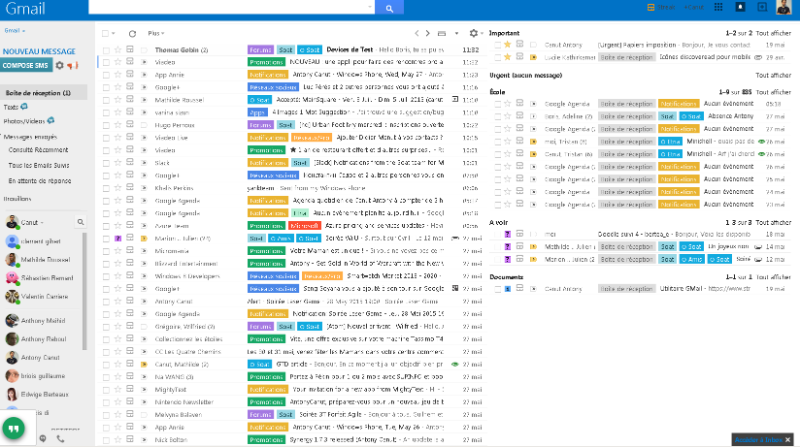Expand the small Gmail dropdown under the logo
The image size is (800, 447).
pos(15,31)
